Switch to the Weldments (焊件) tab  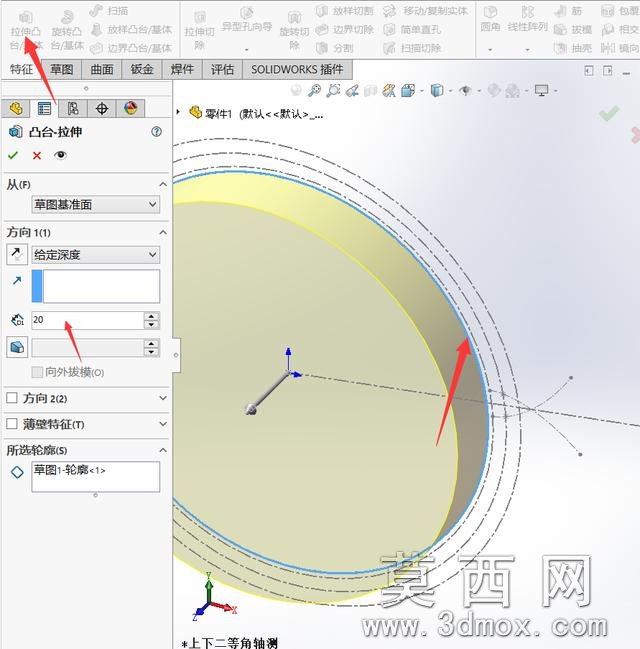coord(182,69)
